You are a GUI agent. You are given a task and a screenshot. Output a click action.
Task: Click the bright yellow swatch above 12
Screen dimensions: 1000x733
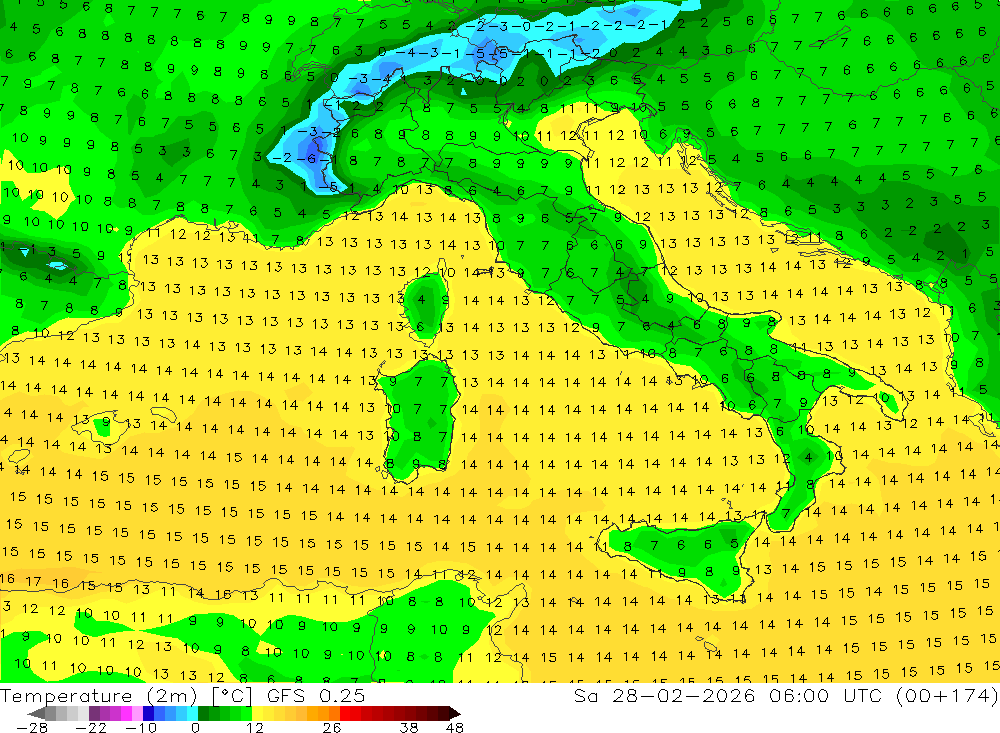[258, 714]
